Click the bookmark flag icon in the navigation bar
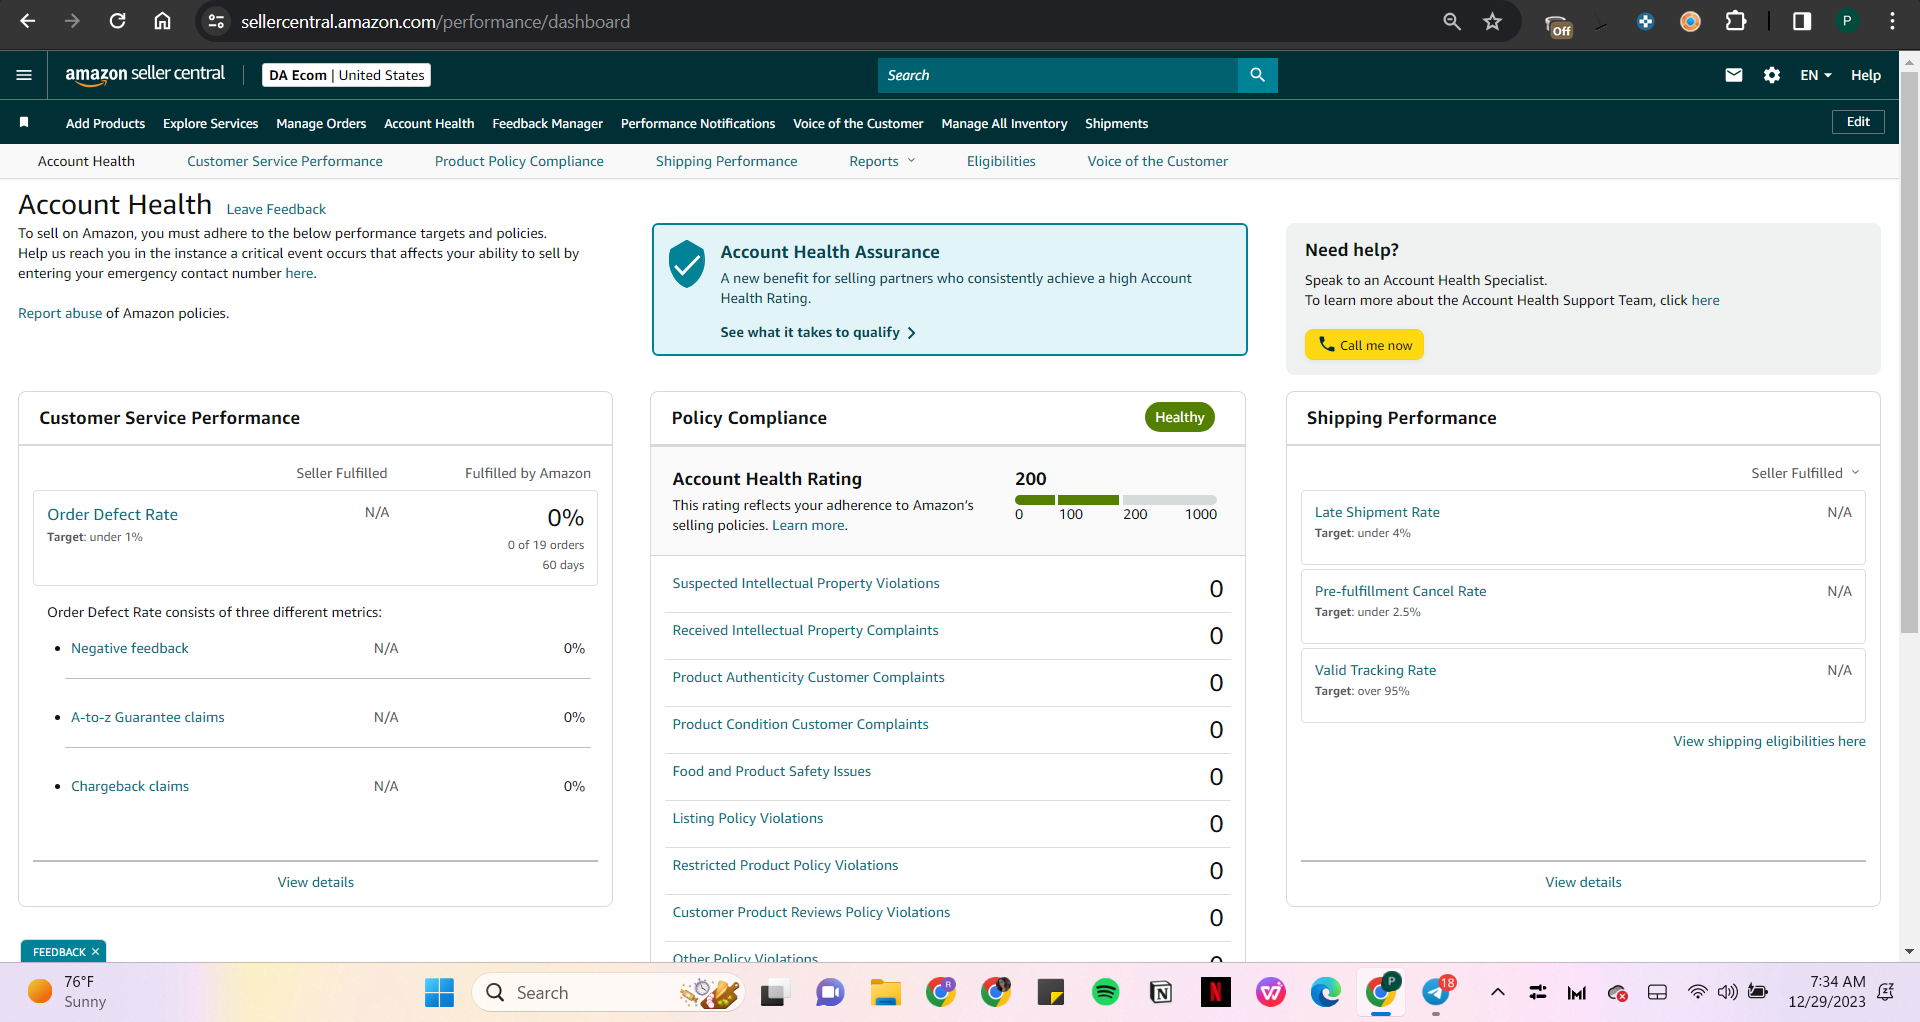The image size is (1920, 1022). [x=24, y=122]
